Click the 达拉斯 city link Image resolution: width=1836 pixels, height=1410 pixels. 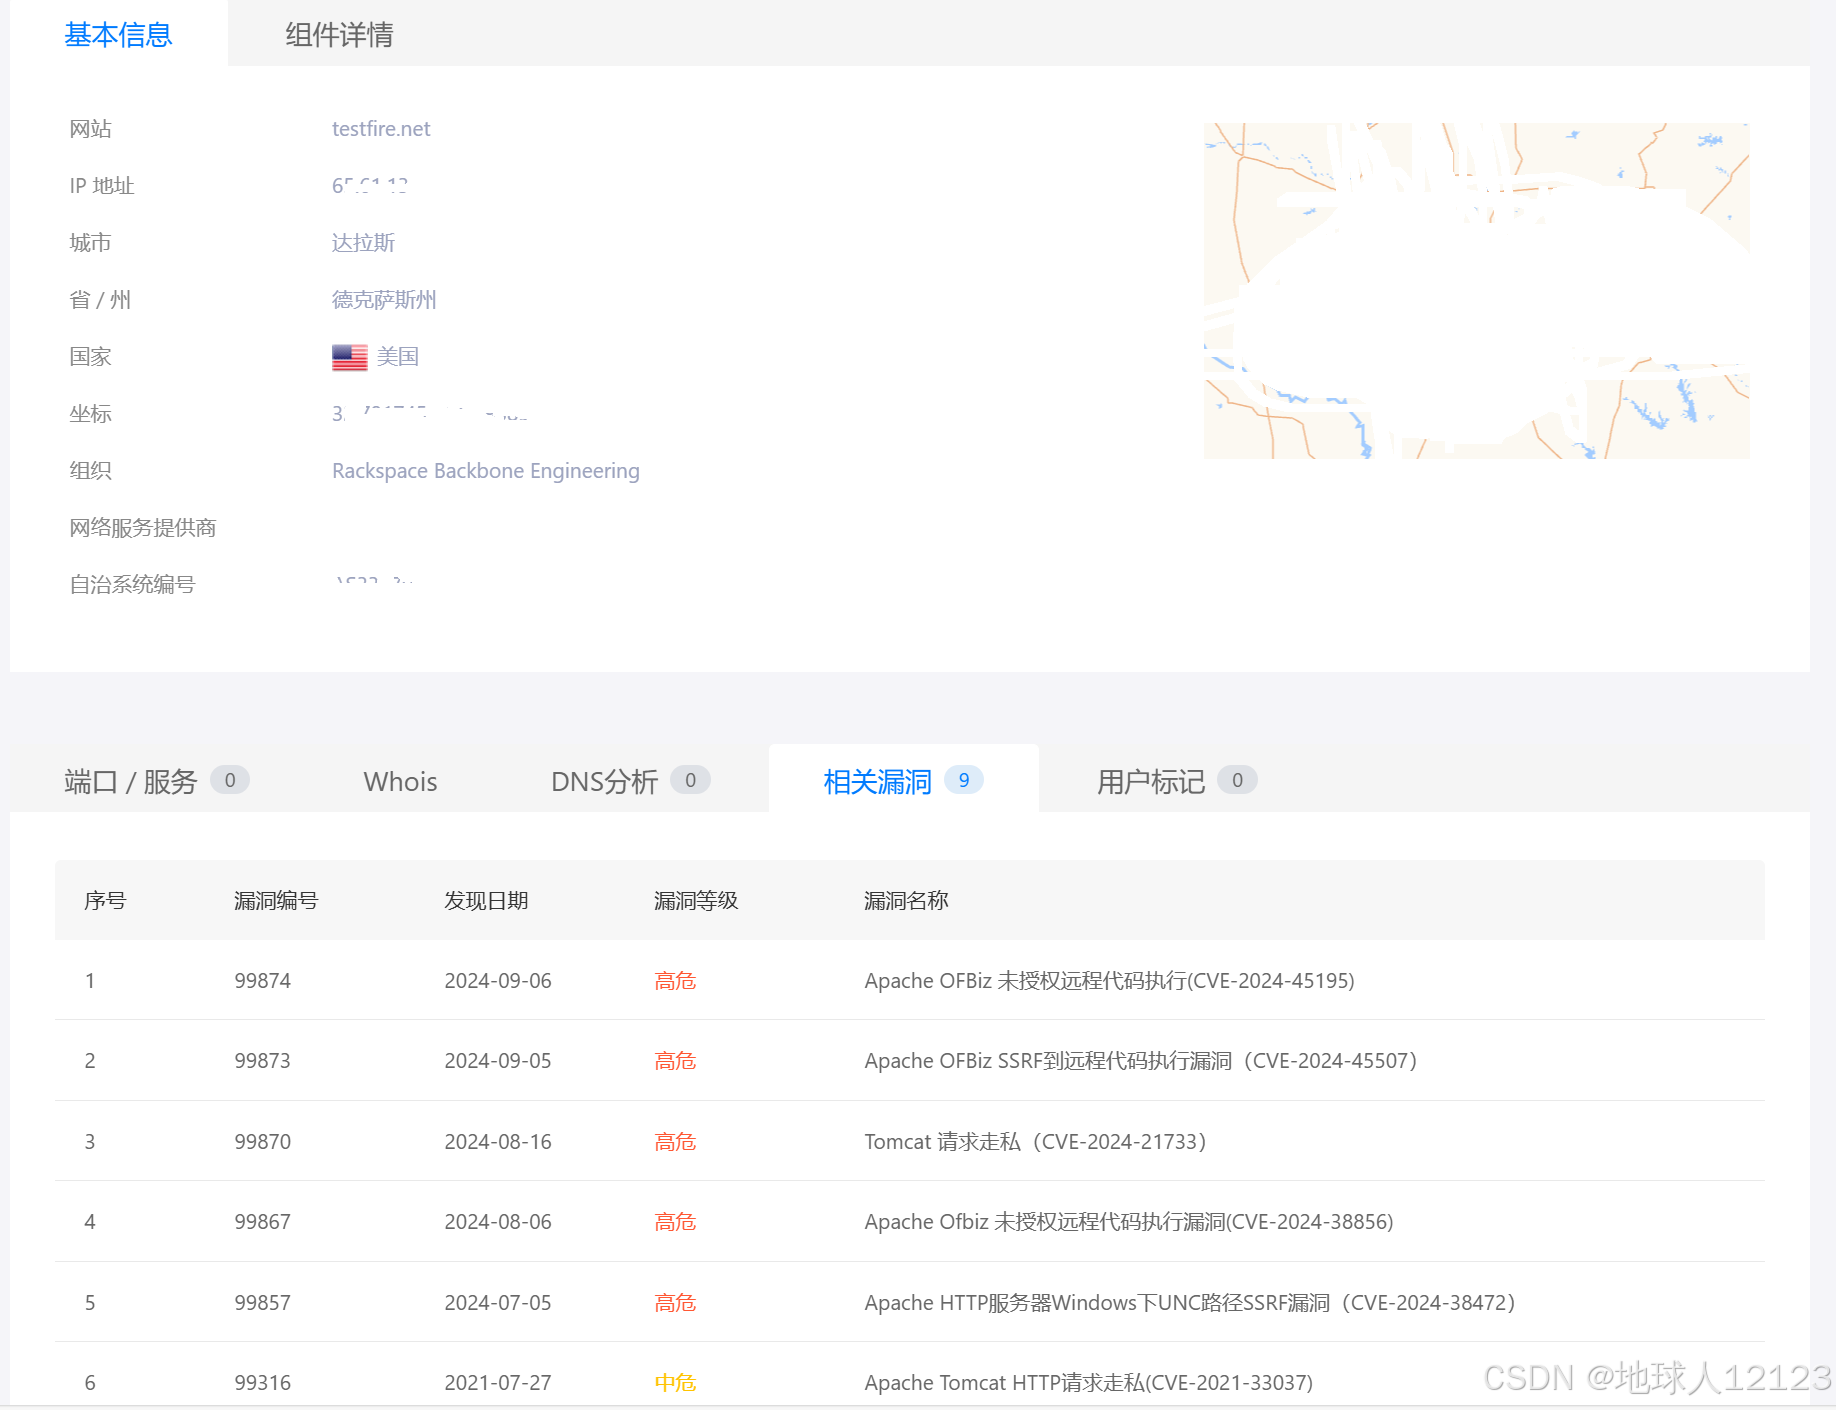coord(363,243)
